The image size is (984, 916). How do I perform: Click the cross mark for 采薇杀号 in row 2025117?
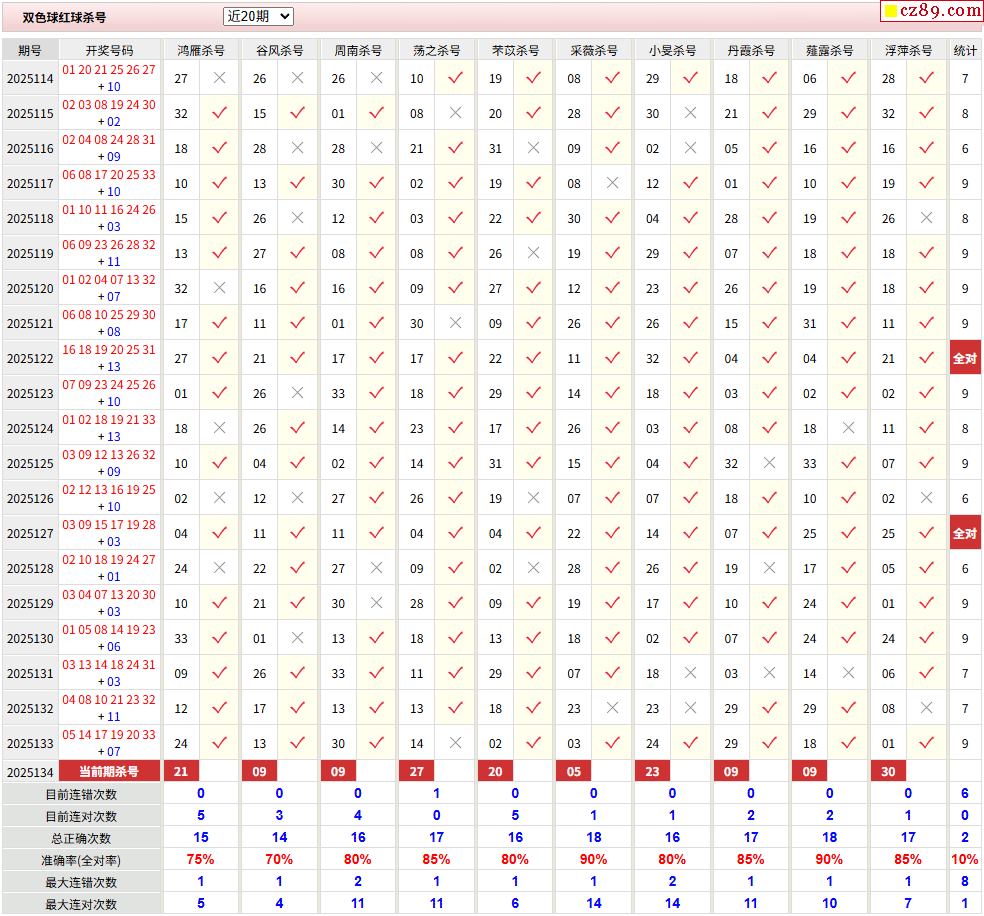612,183
